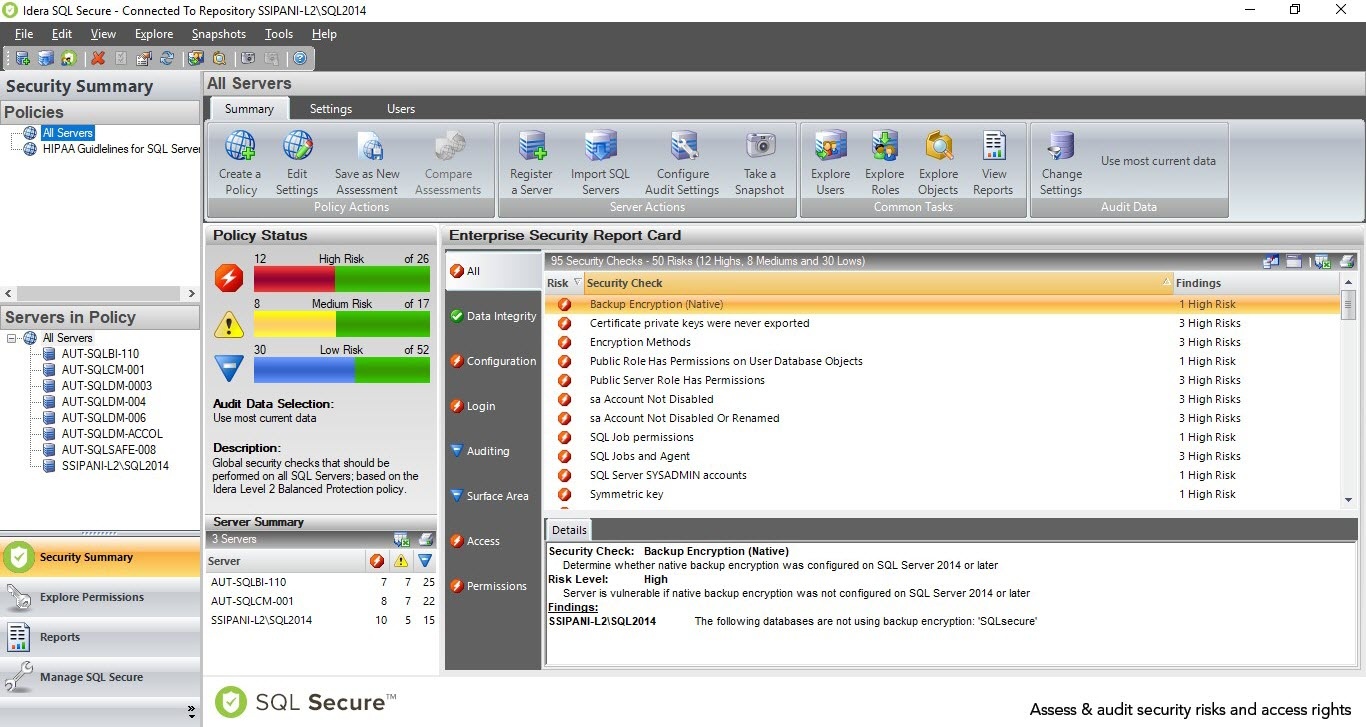1366x727 pixels.
Task: Export report card to Excel icon
Action: (x=1322, y=261)
